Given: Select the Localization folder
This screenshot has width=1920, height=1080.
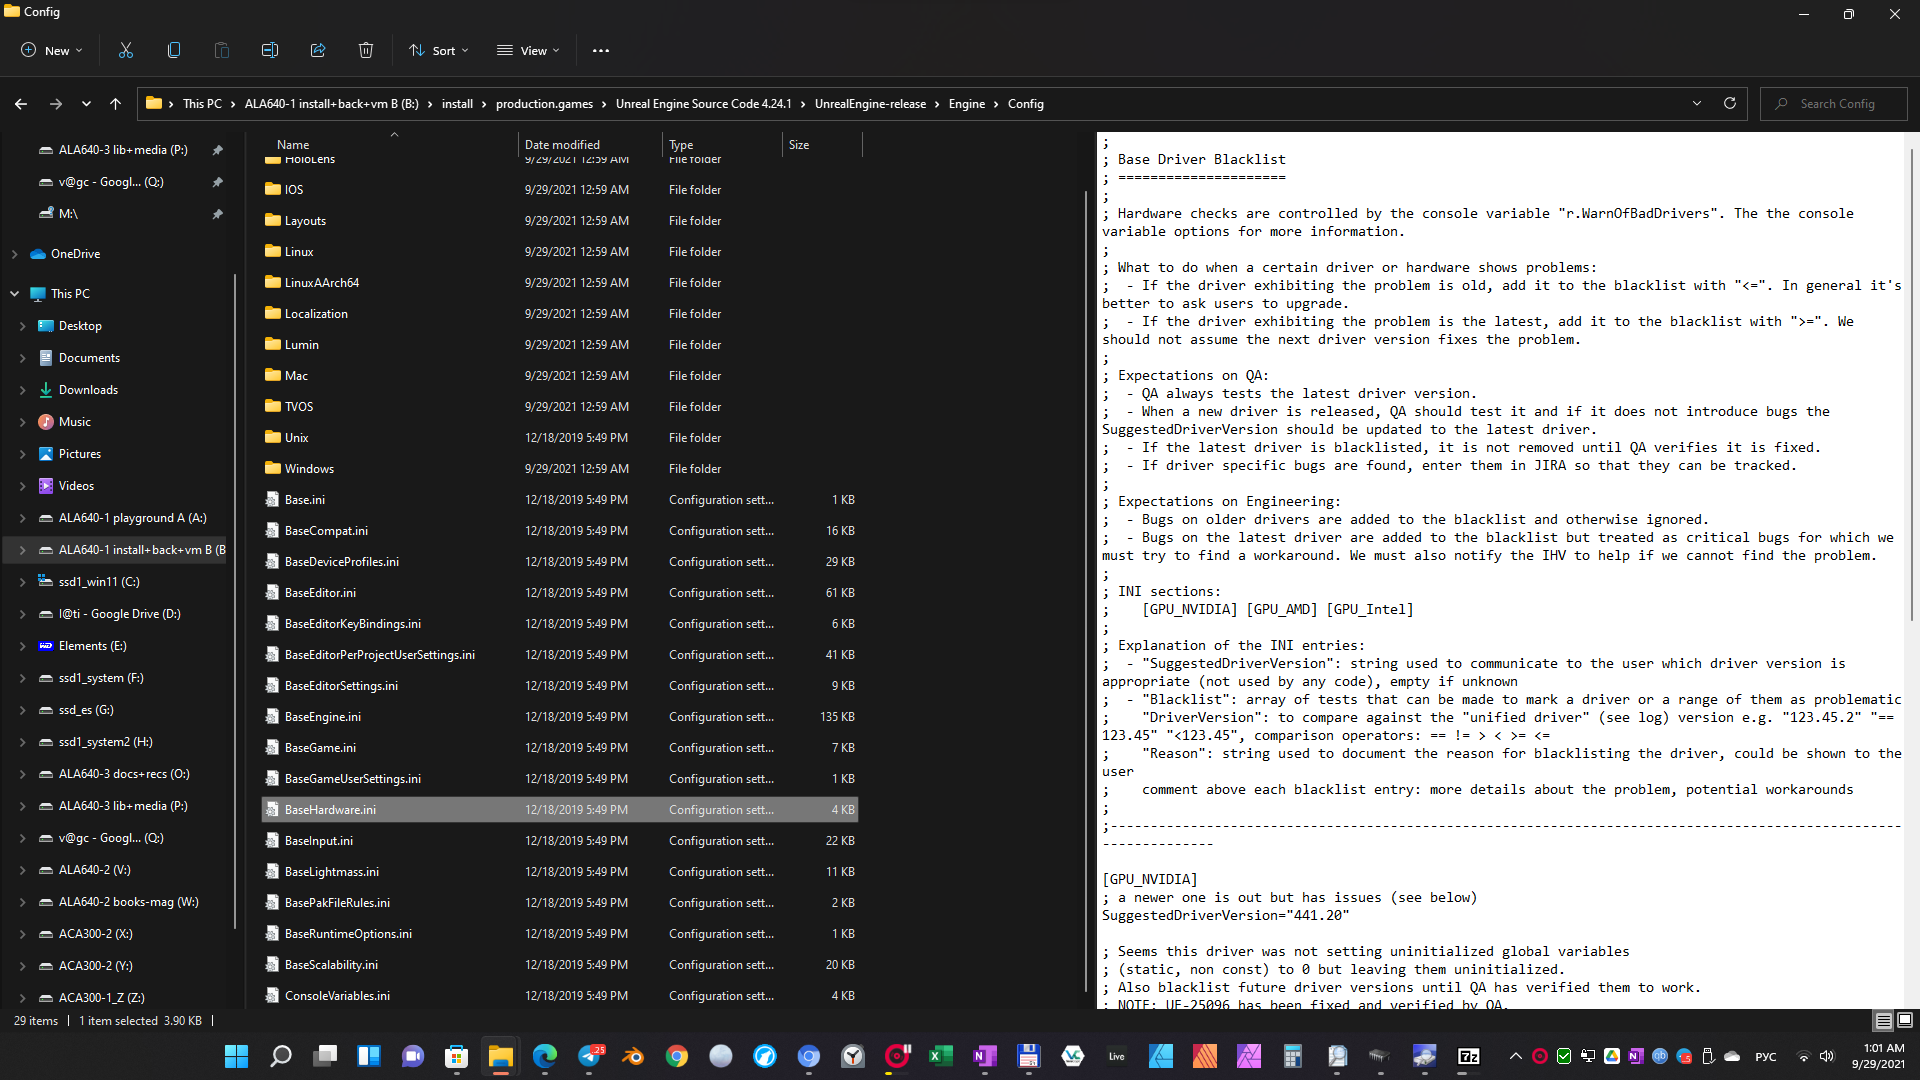Looking at the screenshot, I should pyautogui.click(x=316, y=314).
